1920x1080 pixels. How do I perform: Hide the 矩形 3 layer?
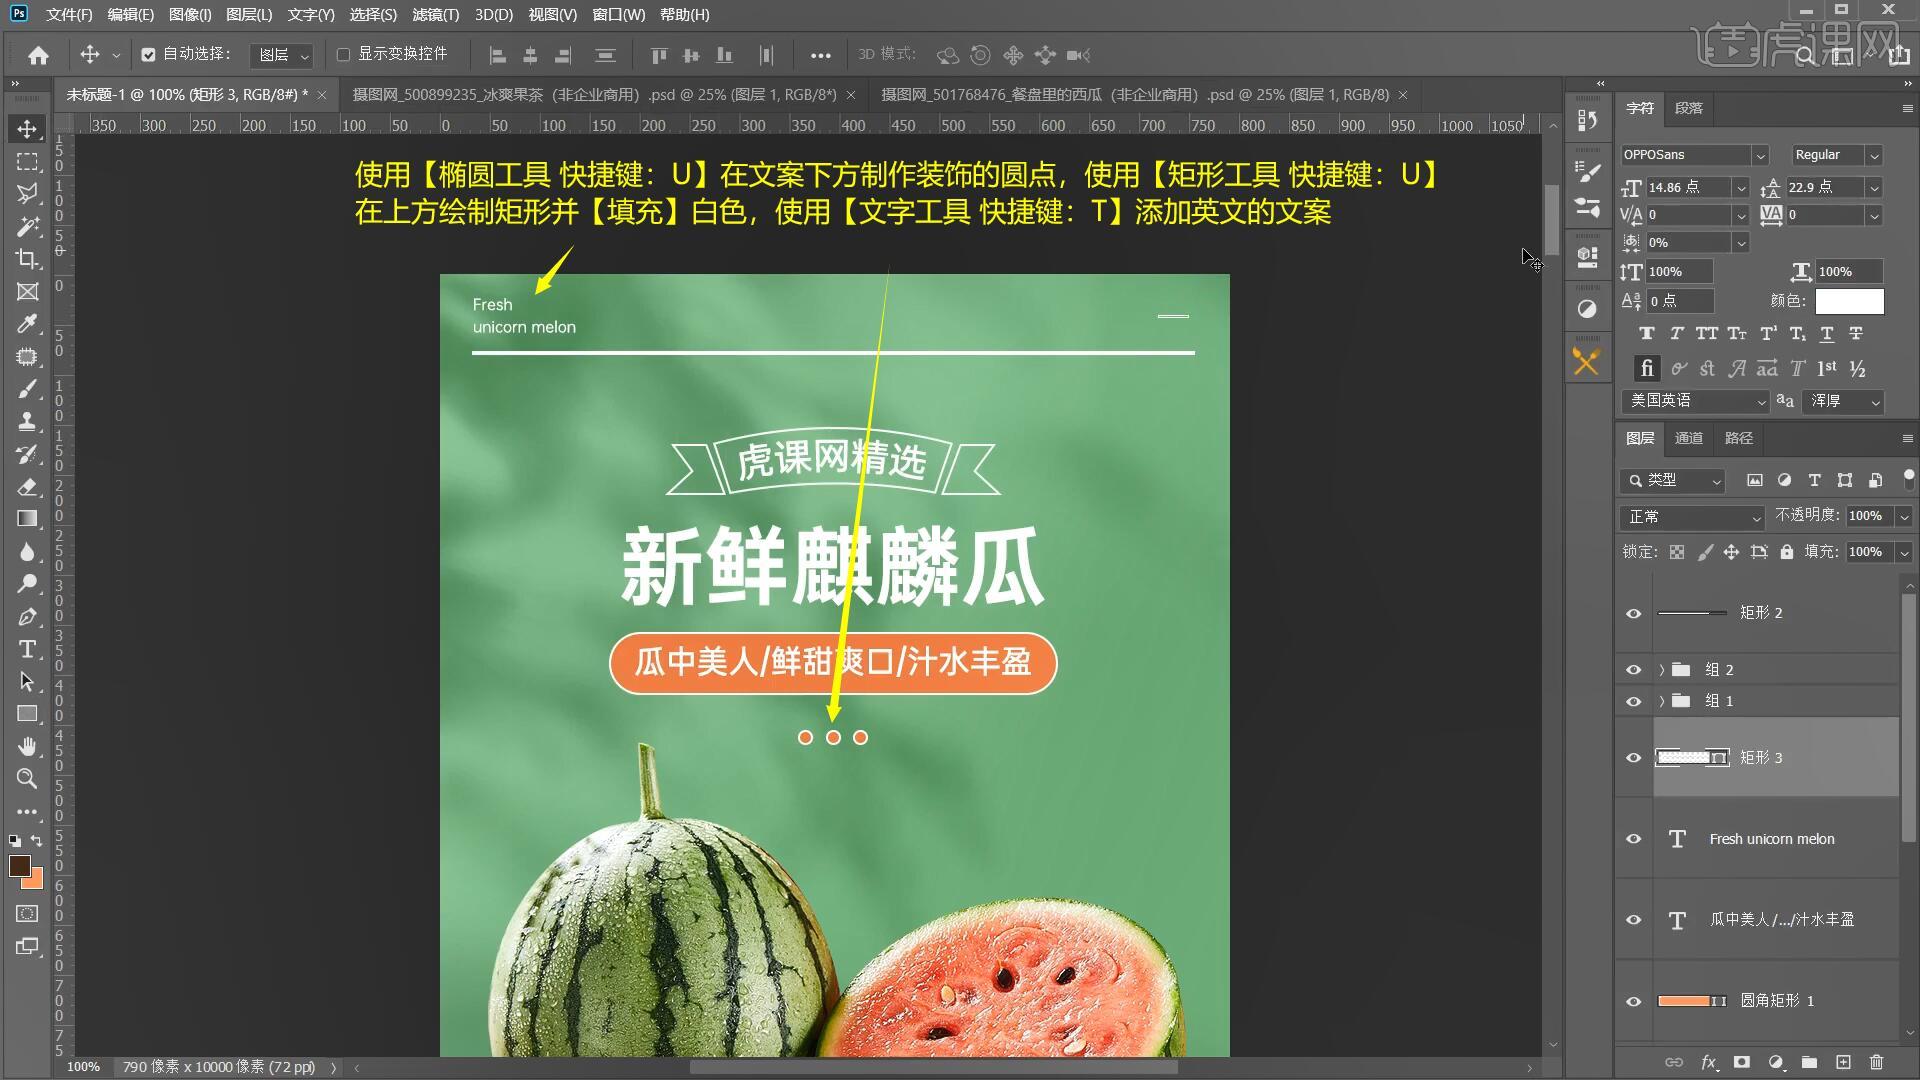[1634, 758]
